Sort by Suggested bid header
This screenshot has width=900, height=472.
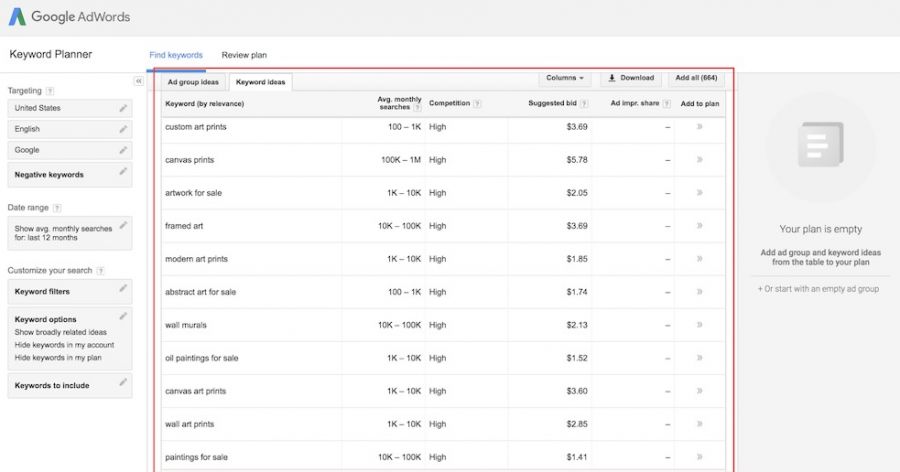552,103
